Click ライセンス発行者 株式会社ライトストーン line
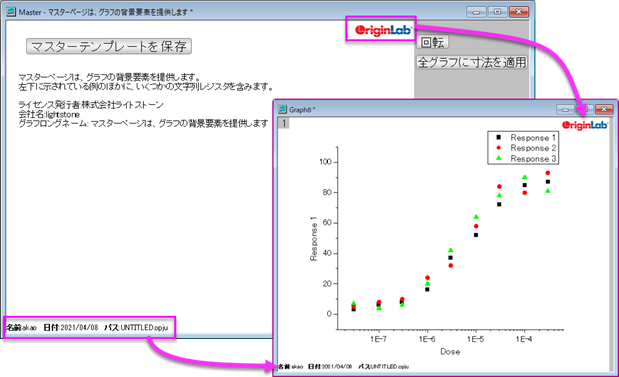 click(91, 105)
